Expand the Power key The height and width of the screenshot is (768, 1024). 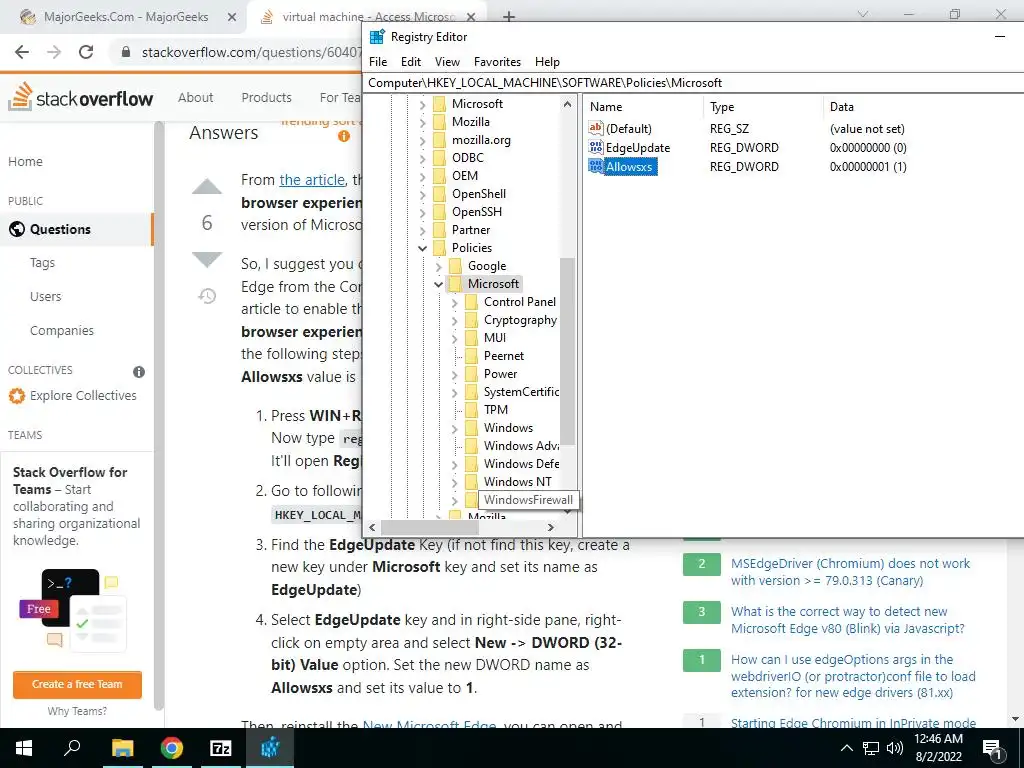(455, 374)
